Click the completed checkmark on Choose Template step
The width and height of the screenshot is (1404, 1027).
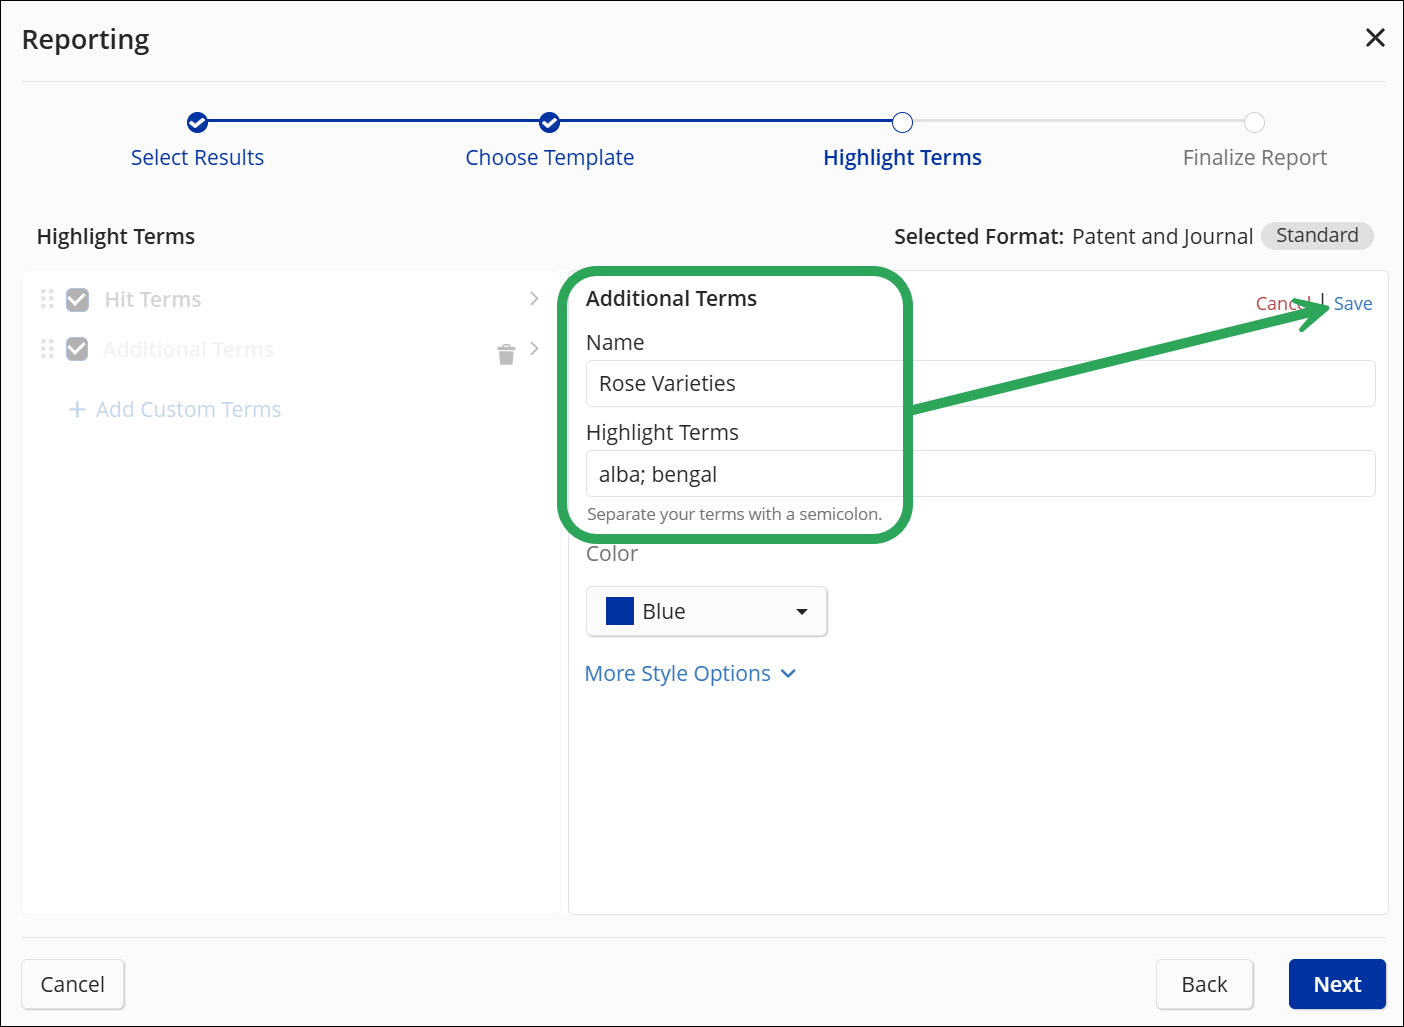point(549,122)
